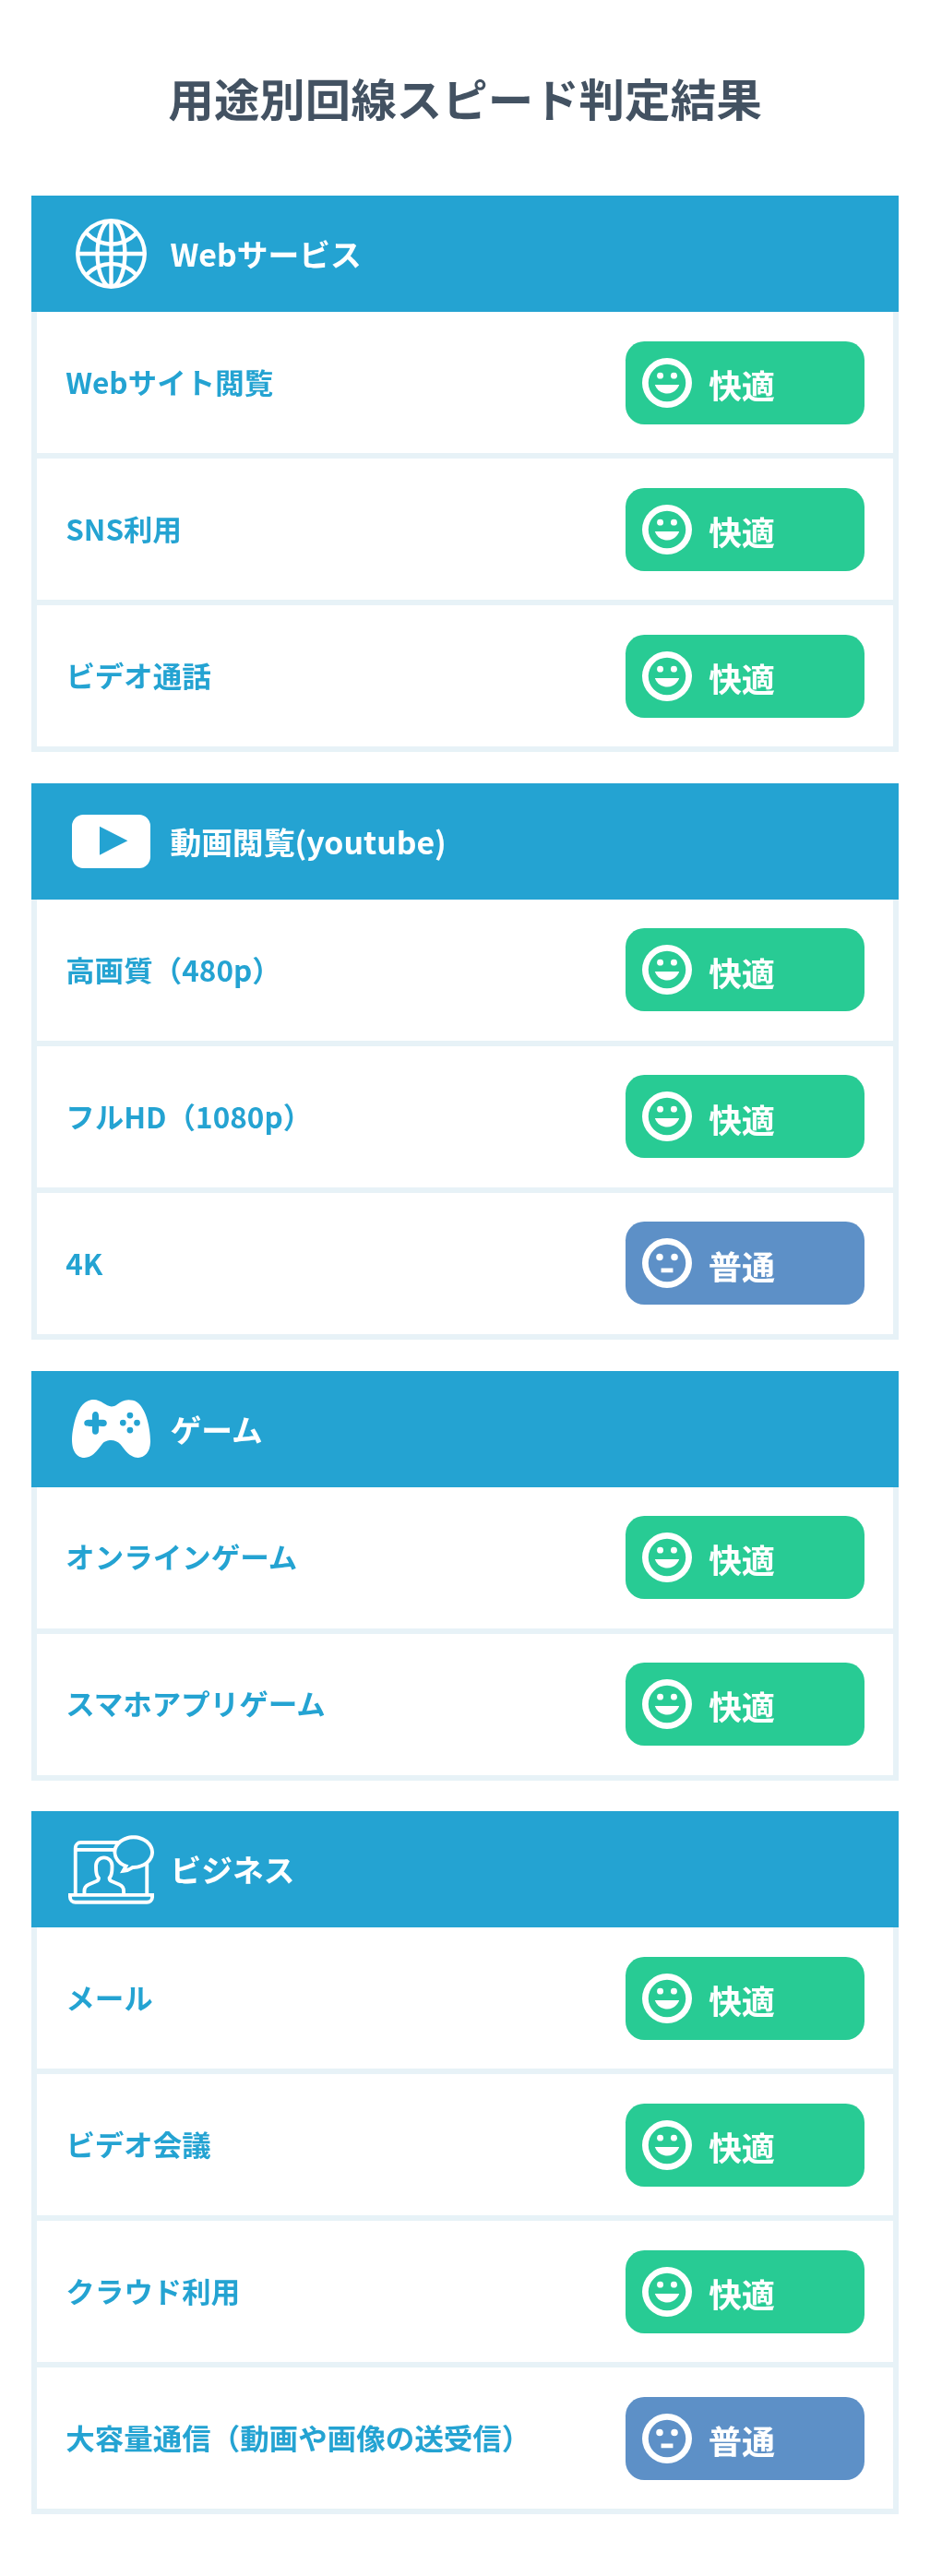This screenshot has width=930, height=2576.
Task: Click the 用途別回線スピード判定結果 page title
Action: 465,101
